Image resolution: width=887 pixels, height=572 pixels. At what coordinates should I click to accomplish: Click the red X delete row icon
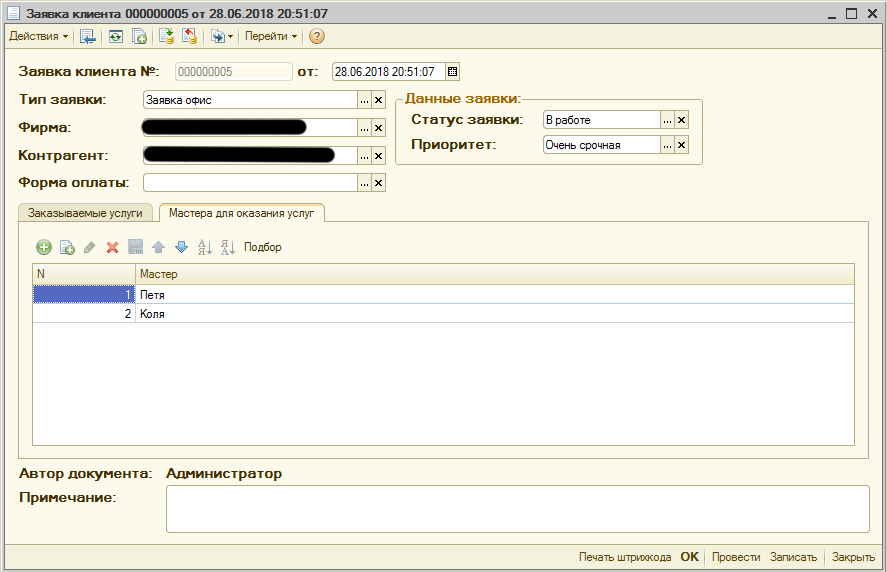pos(112,247)
